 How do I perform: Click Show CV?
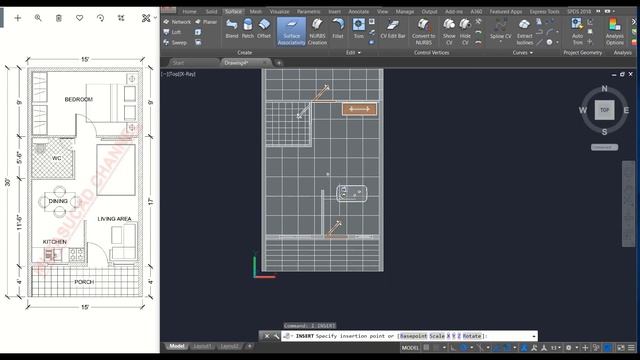tap(449, 31)
